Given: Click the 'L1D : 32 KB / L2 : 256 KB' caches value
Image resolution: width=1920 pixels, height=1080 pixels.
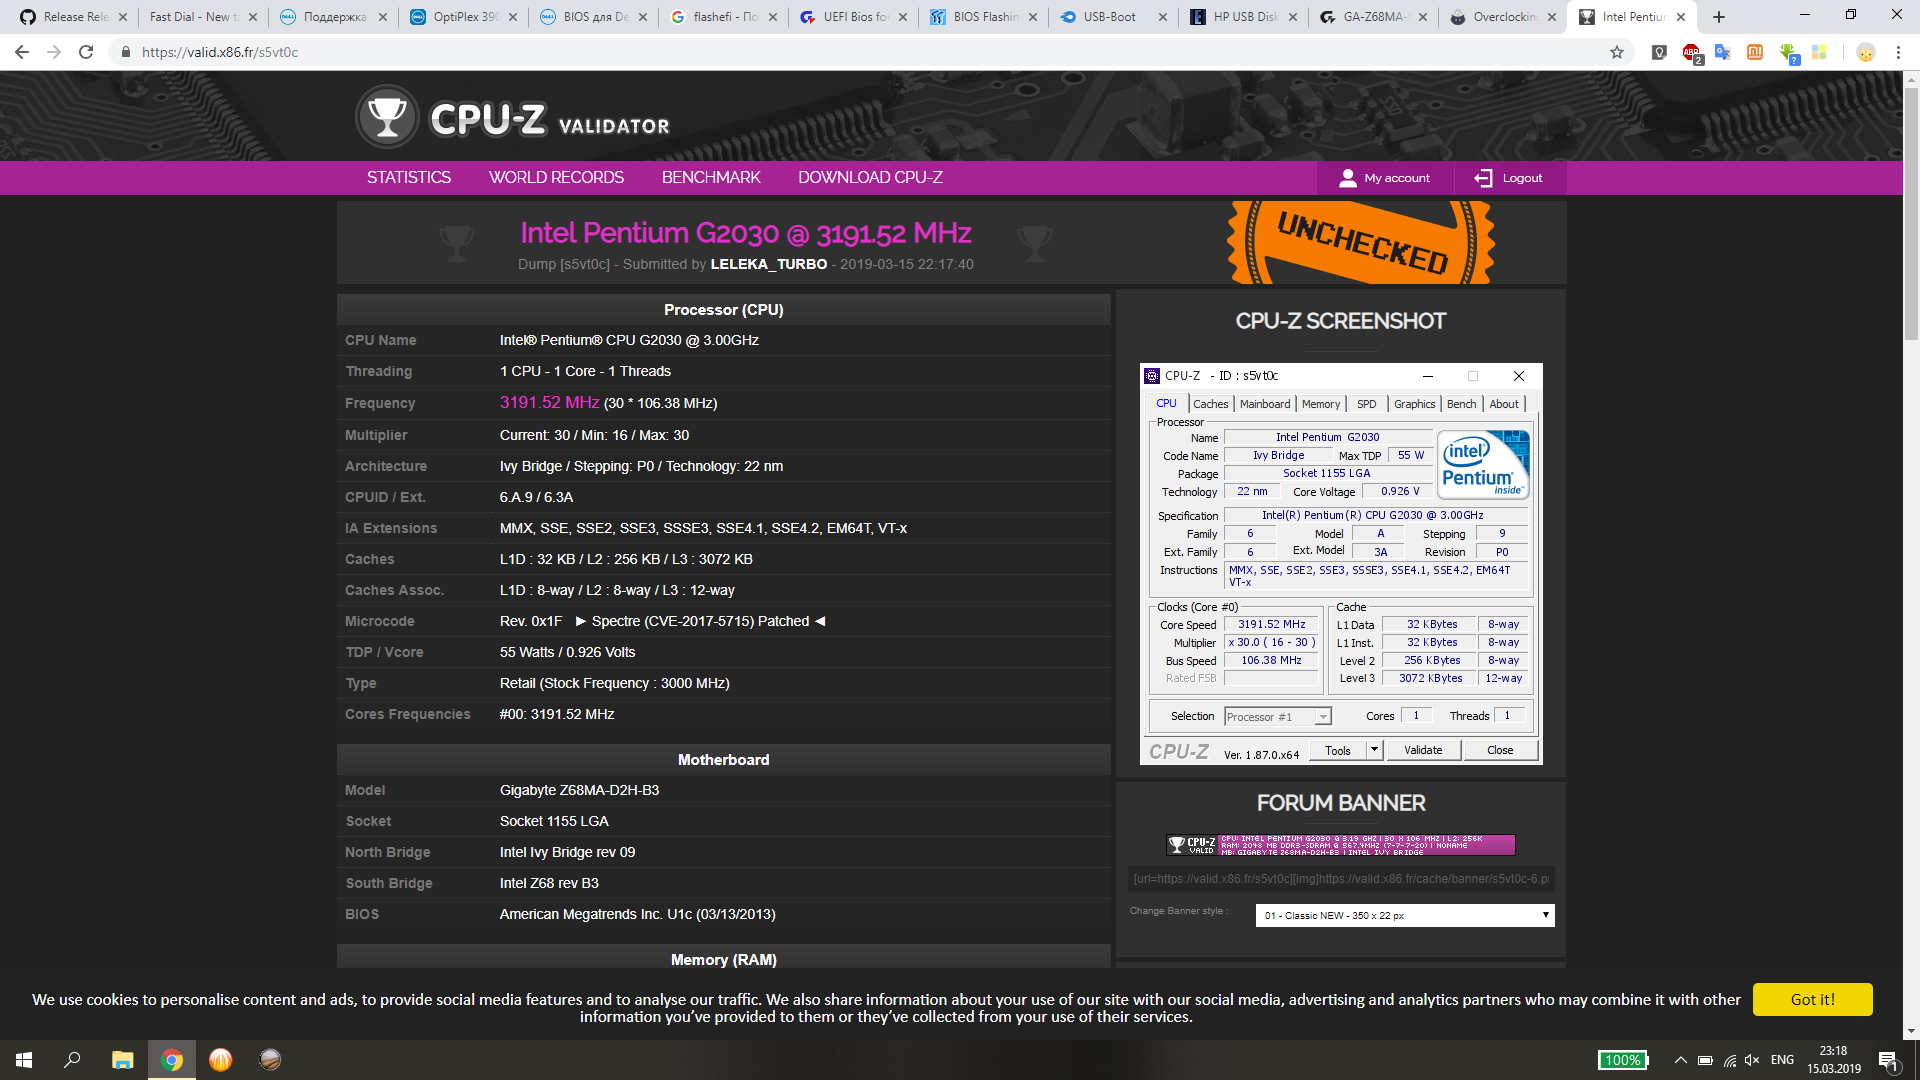Looking at the screenshot, I should click(x=626, y=559).
